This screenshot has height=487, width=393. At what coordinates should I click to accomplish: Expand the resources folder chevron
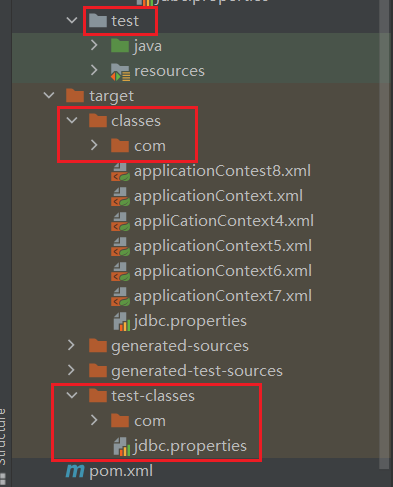94,70
